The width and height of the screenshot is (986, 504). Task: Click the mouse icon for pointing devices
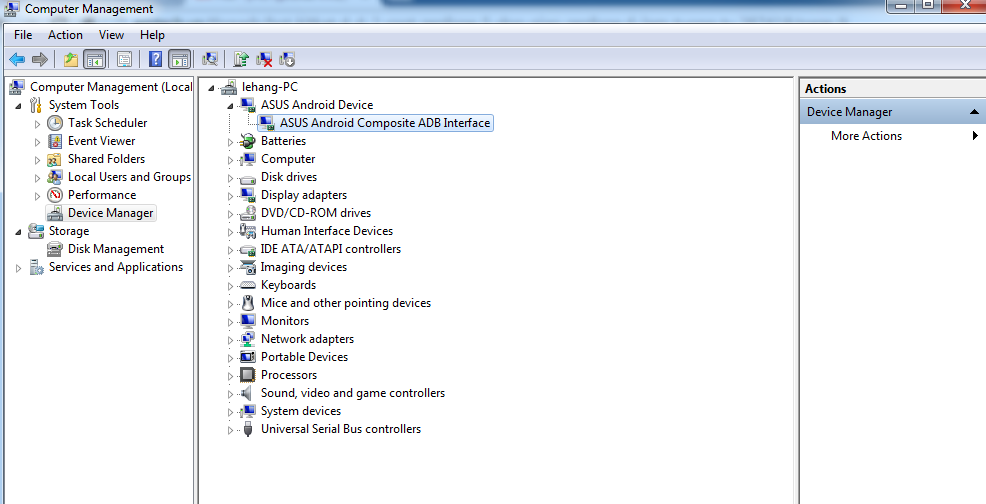tap(248, 303)
